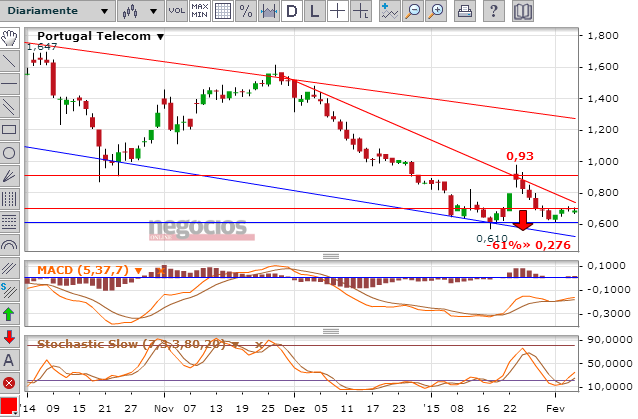
Task: Select the triple parallel lines tool
Action: tap(9, 268)
